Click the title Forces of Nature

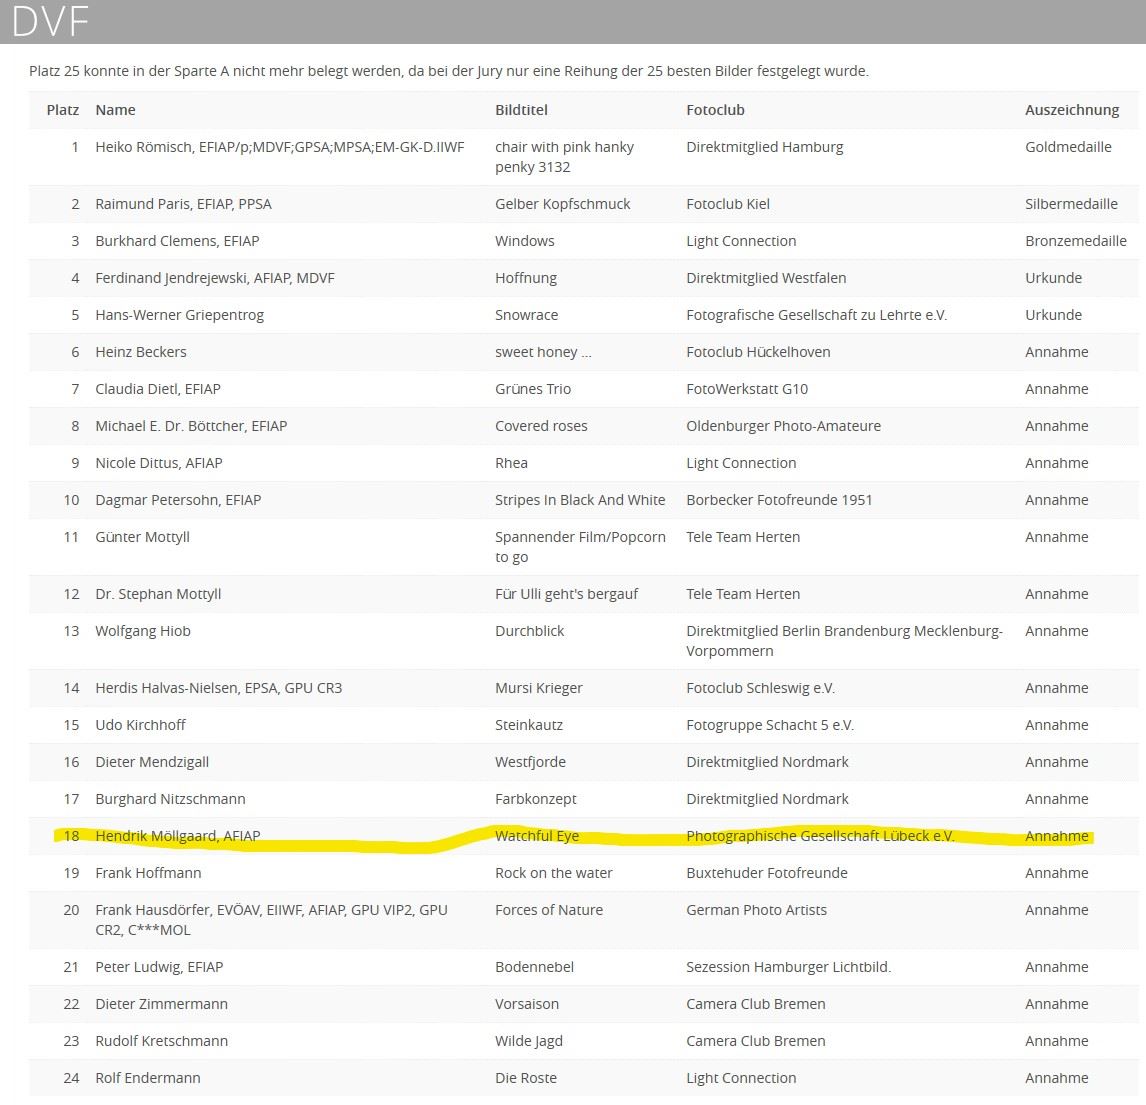[549, 911]
